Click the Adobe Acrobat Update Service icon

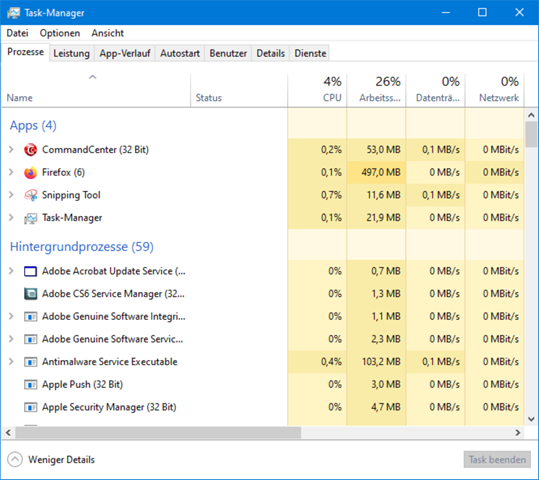30,271
